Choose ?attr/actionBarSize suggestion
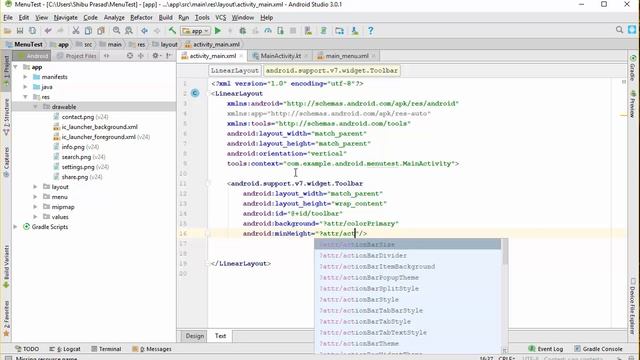 point(407,244)
